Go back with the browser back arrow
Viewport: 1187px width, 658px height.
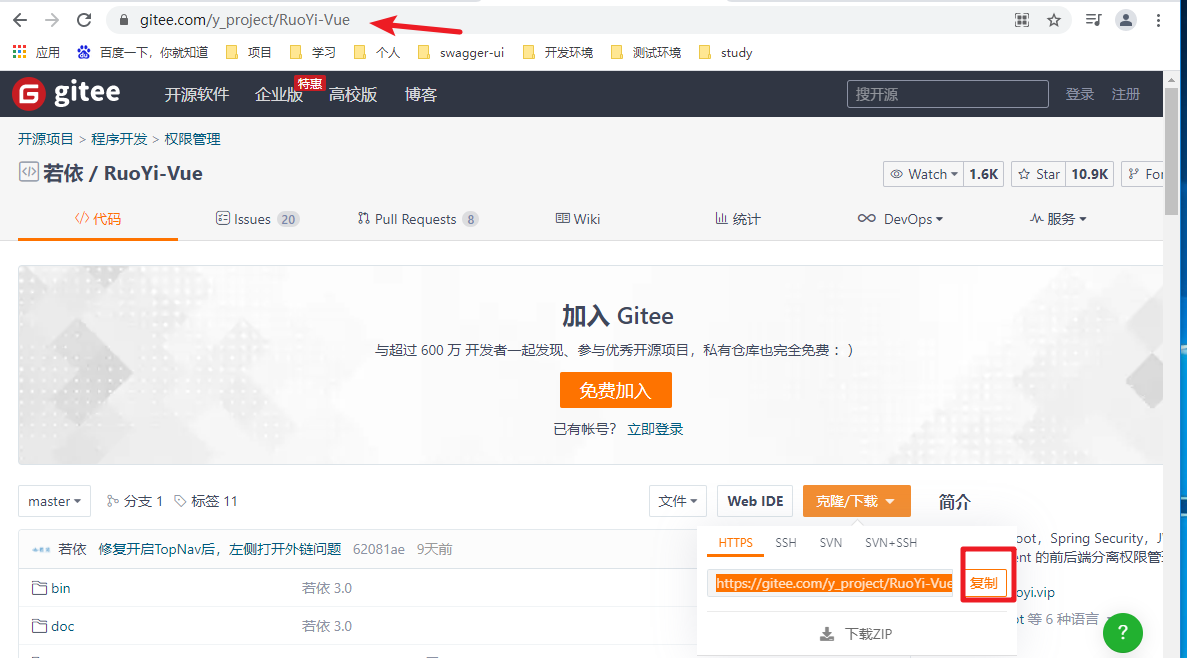click(x=20, y=20)
